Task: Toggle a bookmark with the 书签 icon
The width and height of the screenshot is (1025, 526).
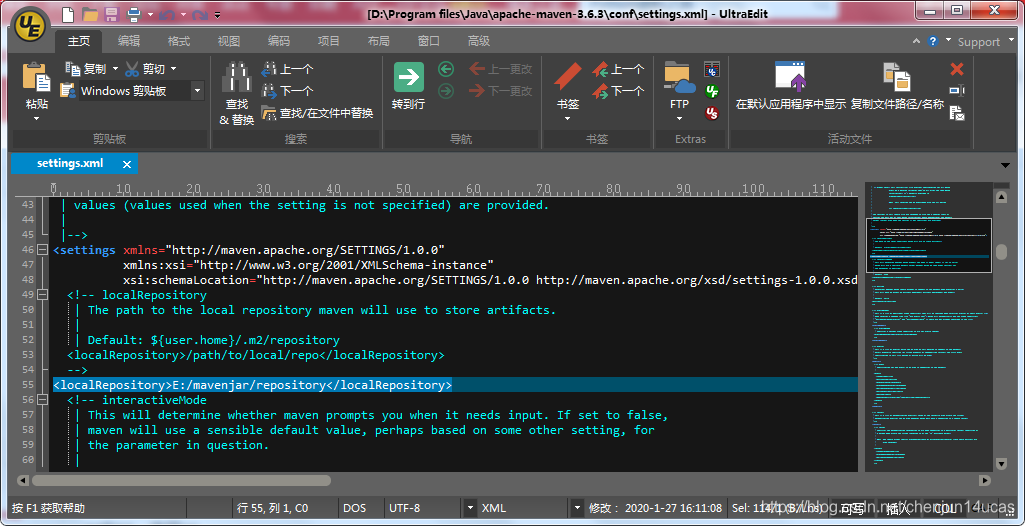Action: 567,78
